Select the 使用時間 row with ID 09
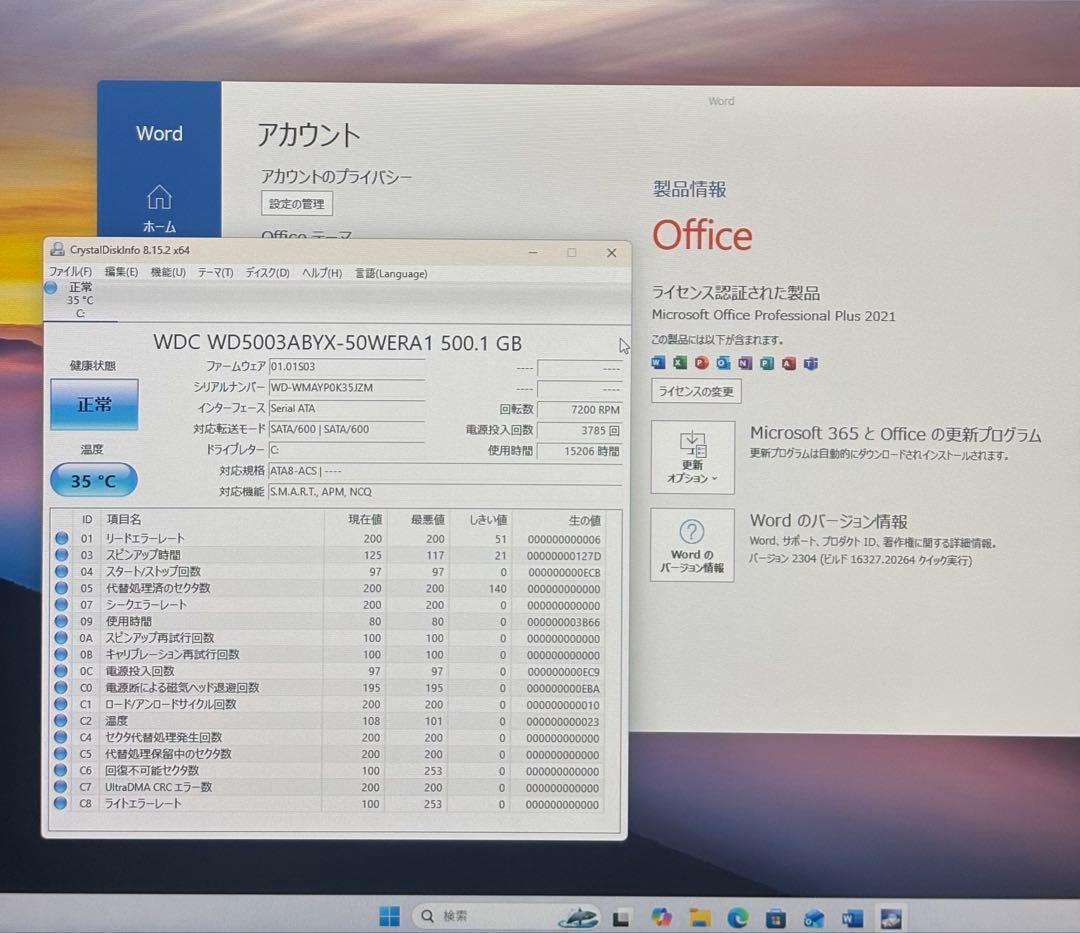The height and width of the screenshot is (933, 1080). pos(329,621)
